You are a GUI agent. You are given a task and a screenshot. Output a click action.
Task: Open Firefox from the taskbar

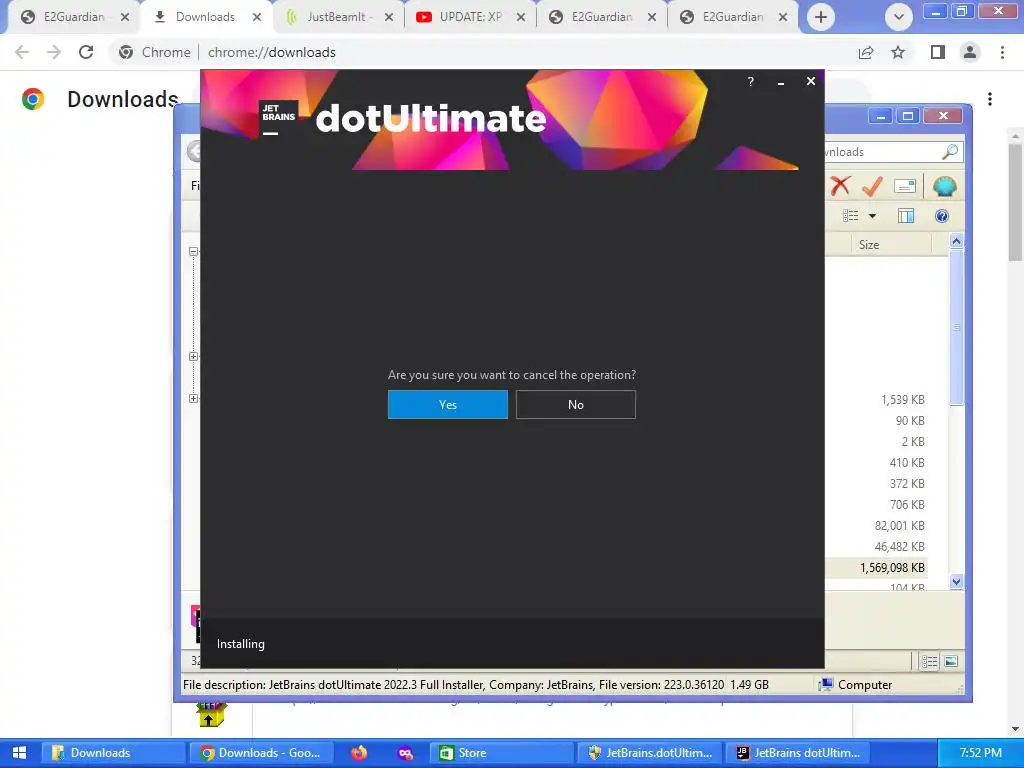pyautogui.click(x=359, y=753)
